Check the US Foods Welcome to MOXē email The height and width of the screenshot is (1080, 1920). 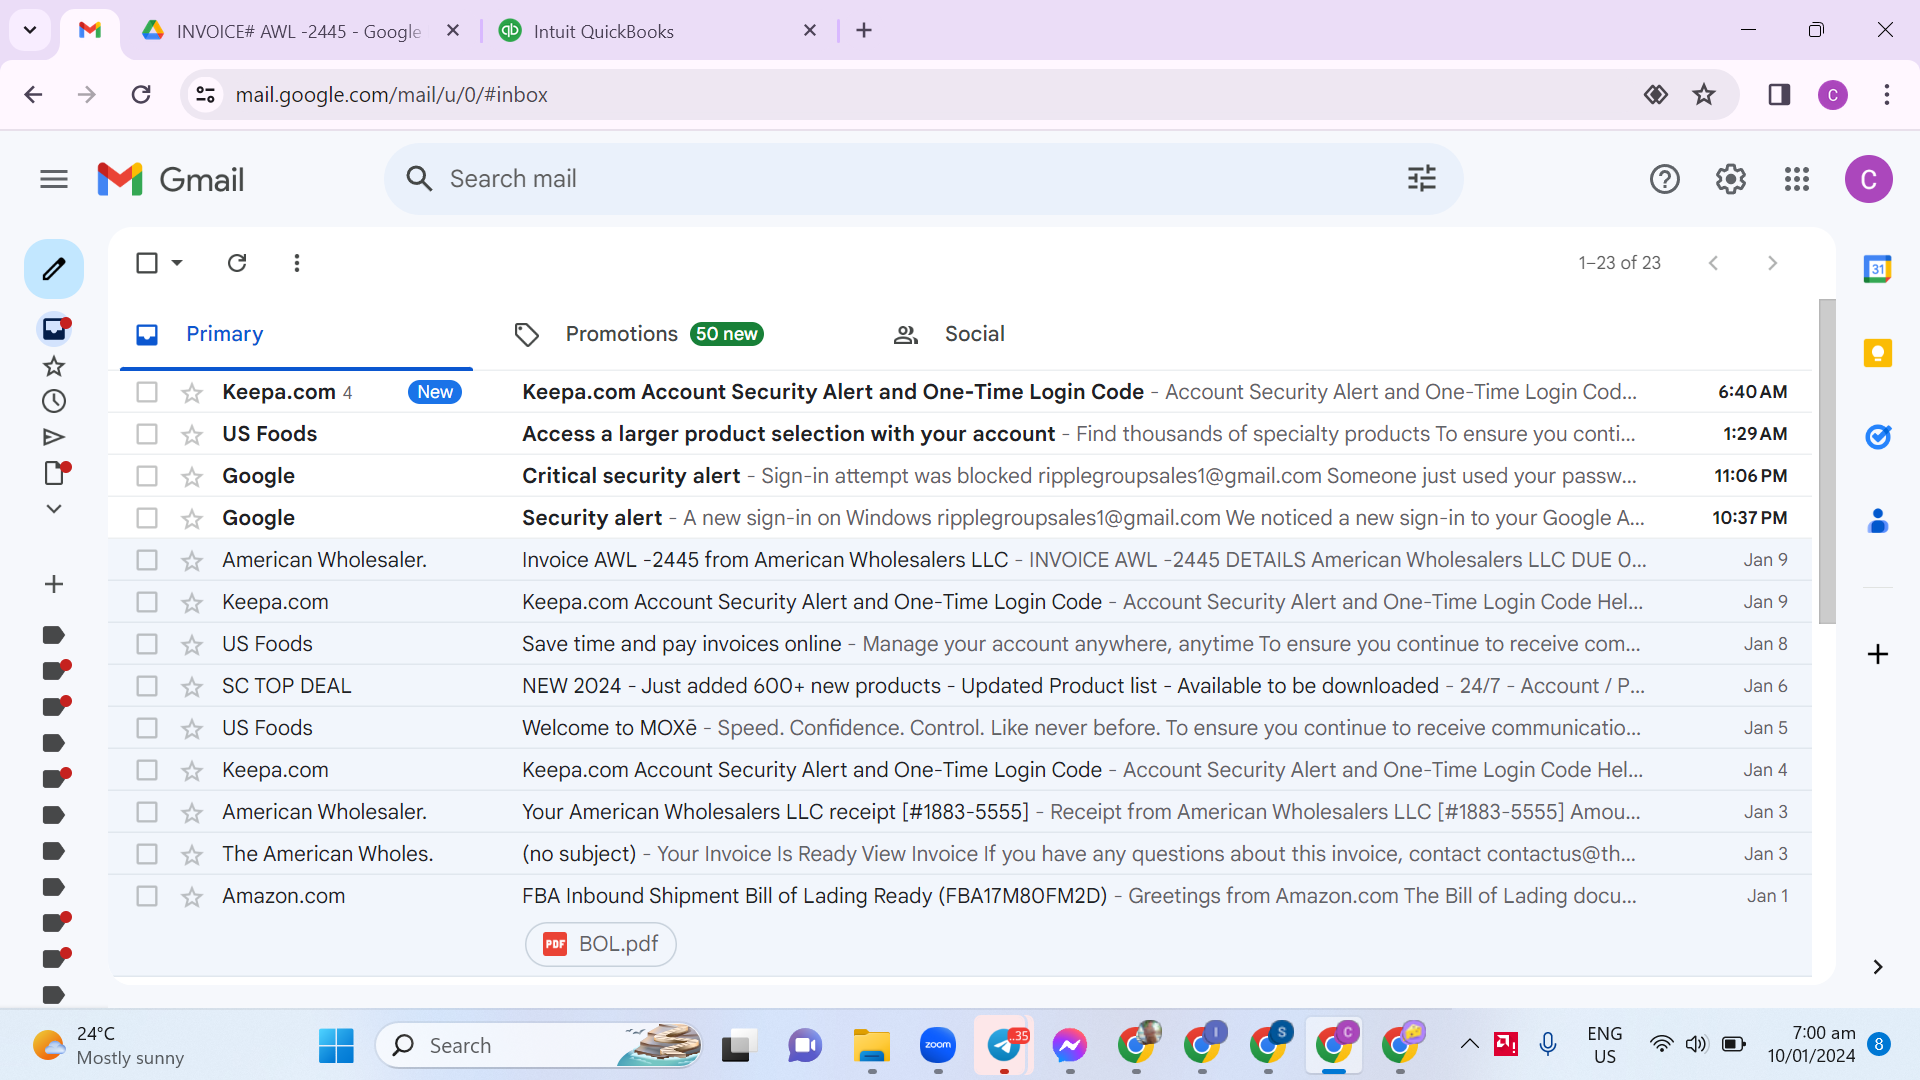click(147, 728)
